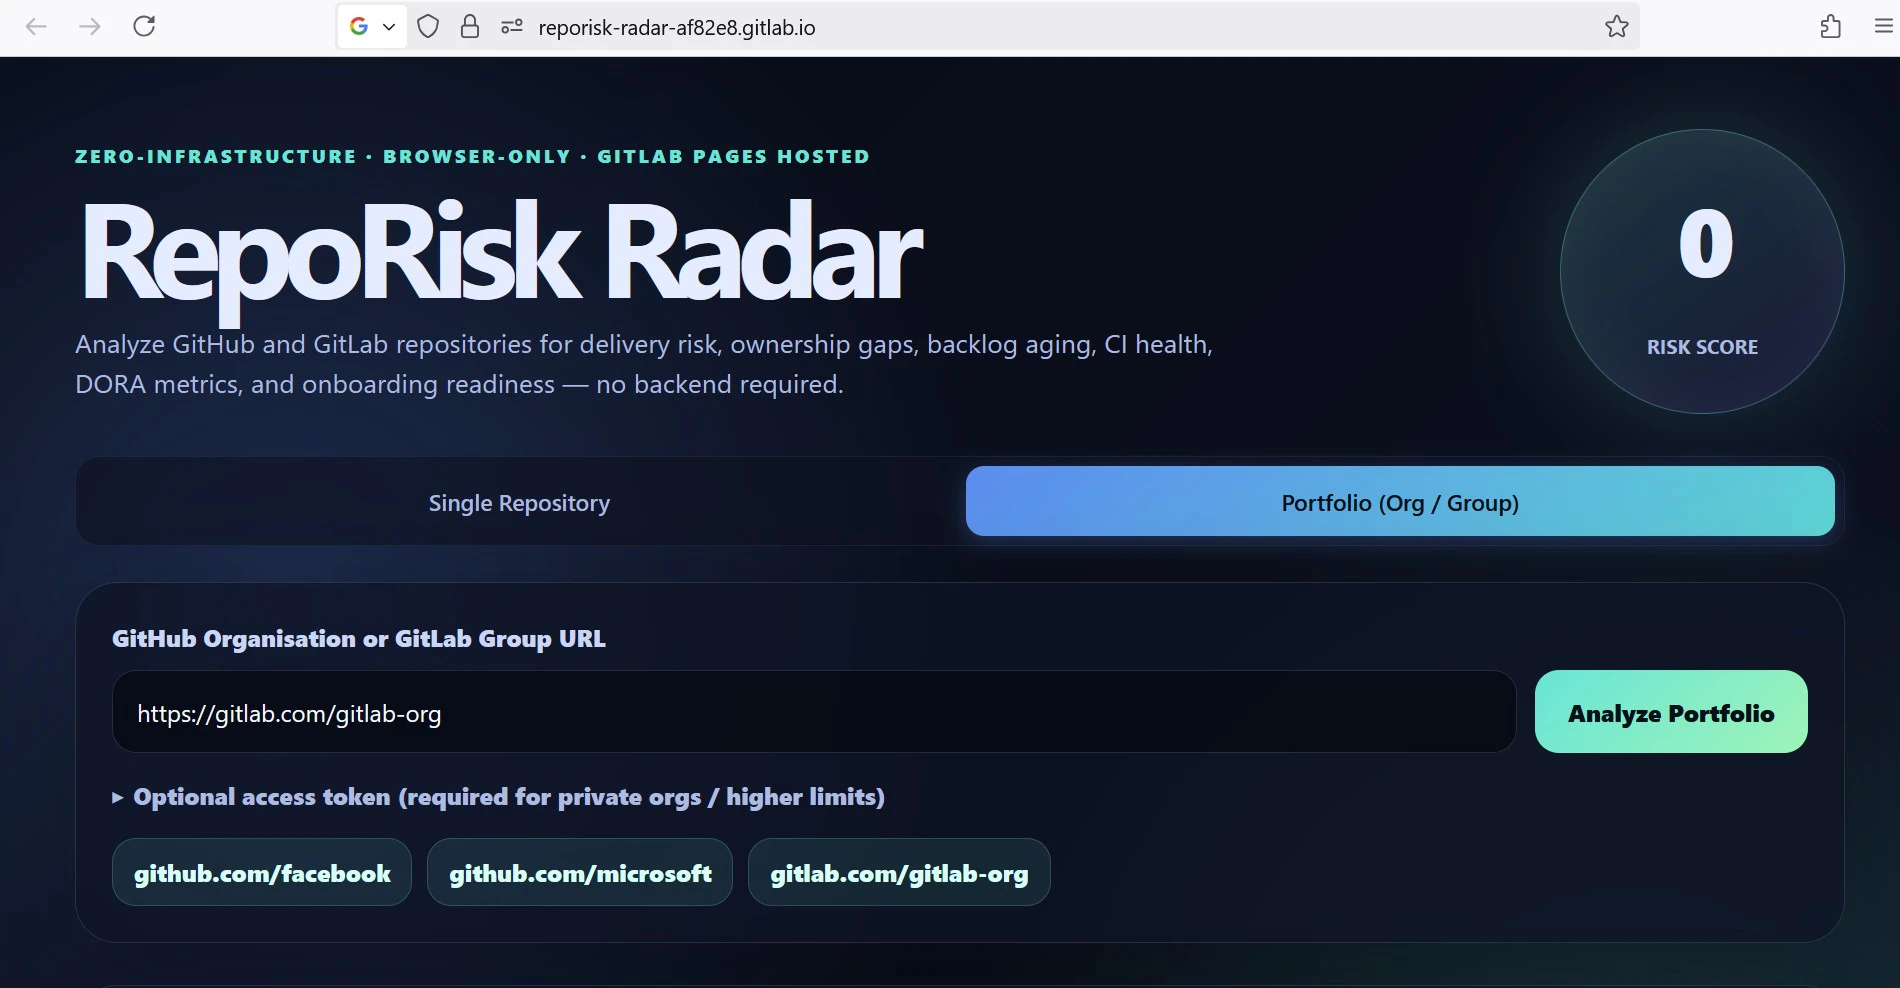This screenshot has width=1900, height=988.
Task: Open the browser hamburger menu
Action: 1883,27
